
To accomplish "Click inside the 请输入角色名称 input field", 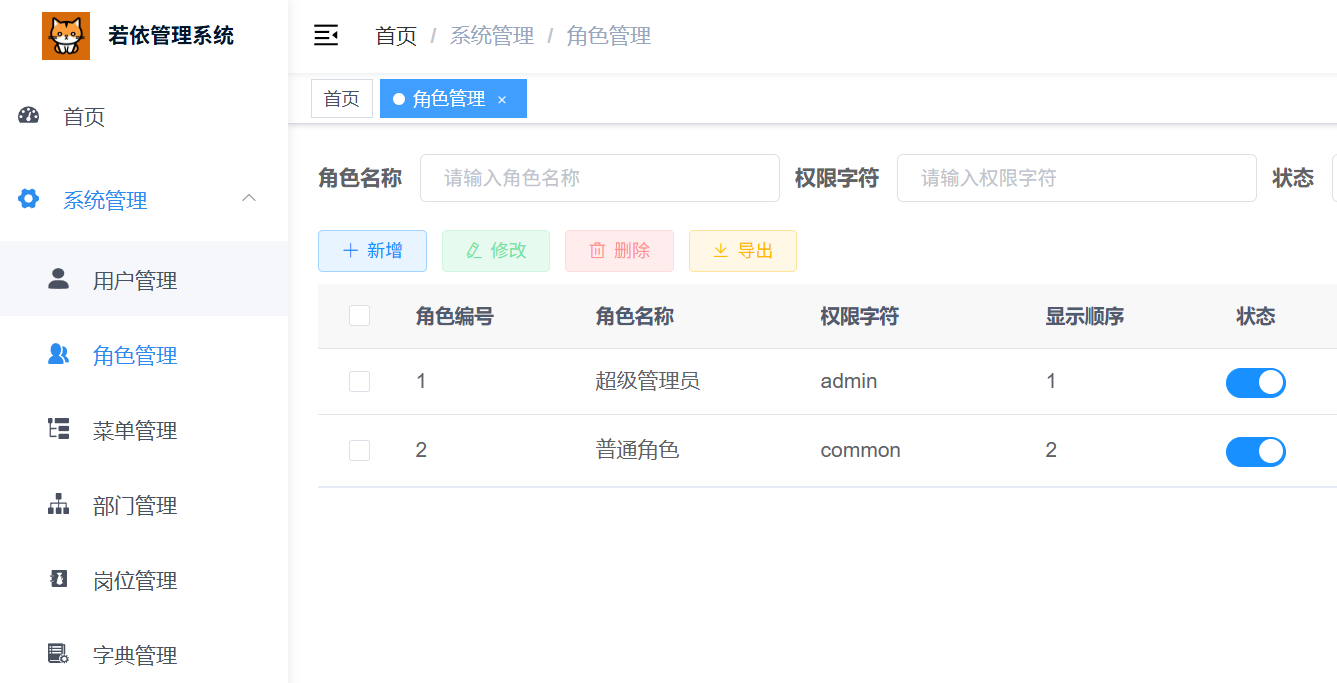I will click(x=599, y=178).
